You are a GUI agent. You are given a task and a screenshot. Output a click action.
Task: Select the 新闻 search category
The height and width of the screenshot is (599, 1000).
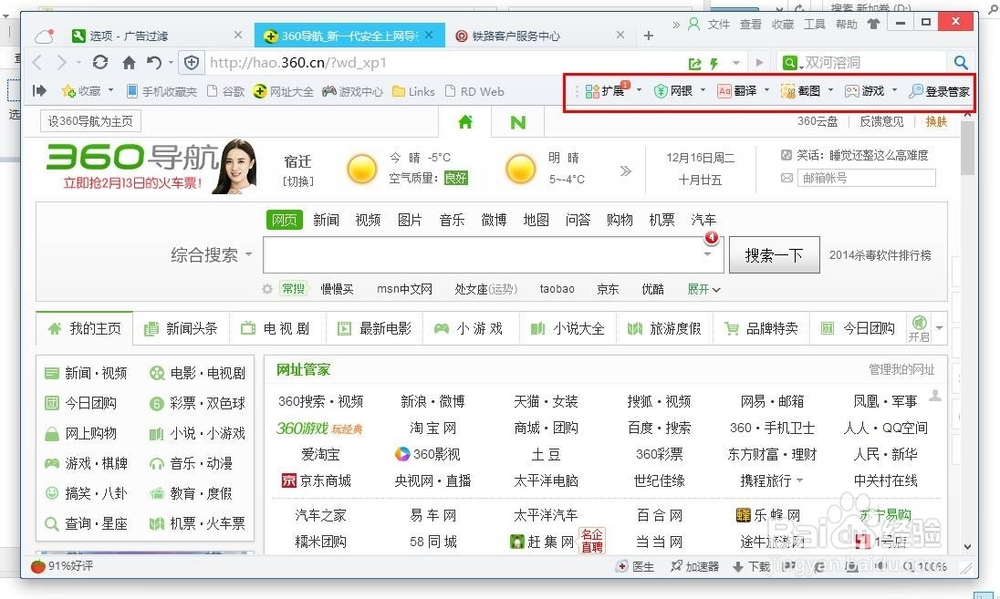pyautogui.click(x=326, y=220)
